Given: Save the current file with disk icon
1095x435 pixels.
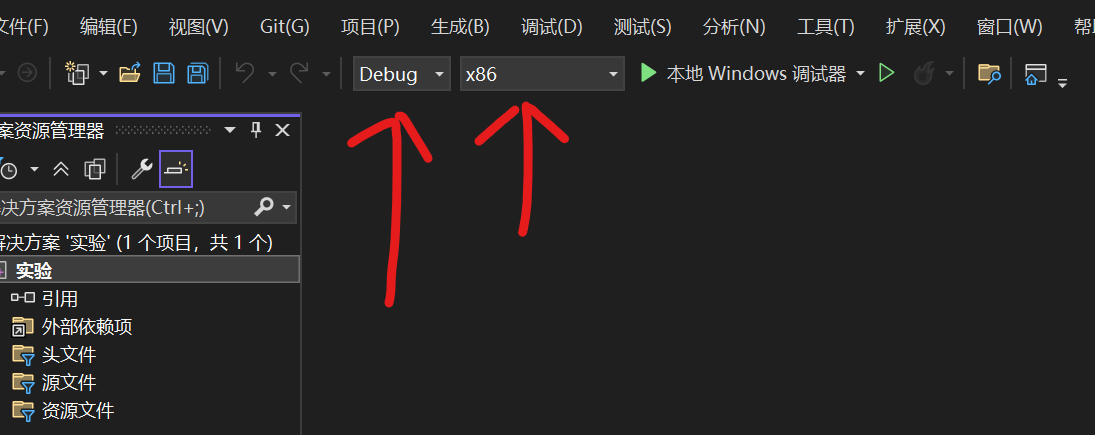Looking at the screenshot, I should (x=164, y=73).
